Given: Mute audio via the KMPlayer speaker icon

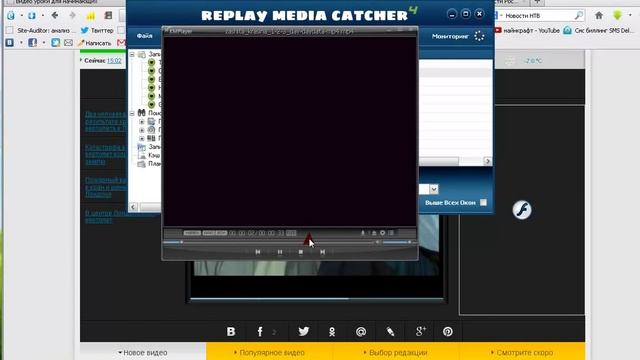Looking at the screenshot, I should click(378, 242).
